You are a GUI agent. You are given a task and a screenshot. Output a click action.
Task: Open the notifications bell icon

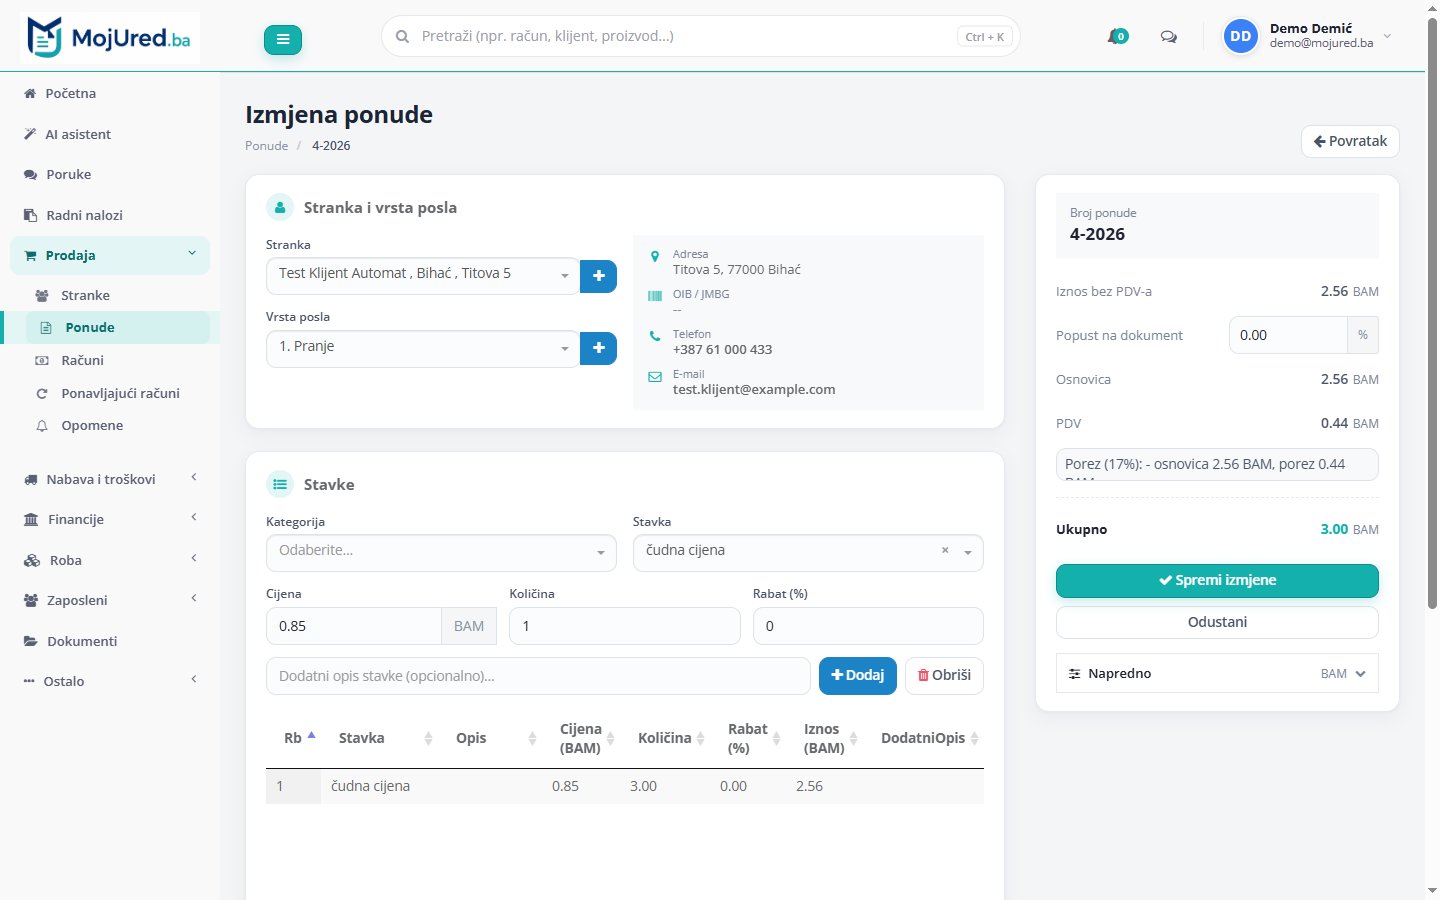tap(1117, 36)
